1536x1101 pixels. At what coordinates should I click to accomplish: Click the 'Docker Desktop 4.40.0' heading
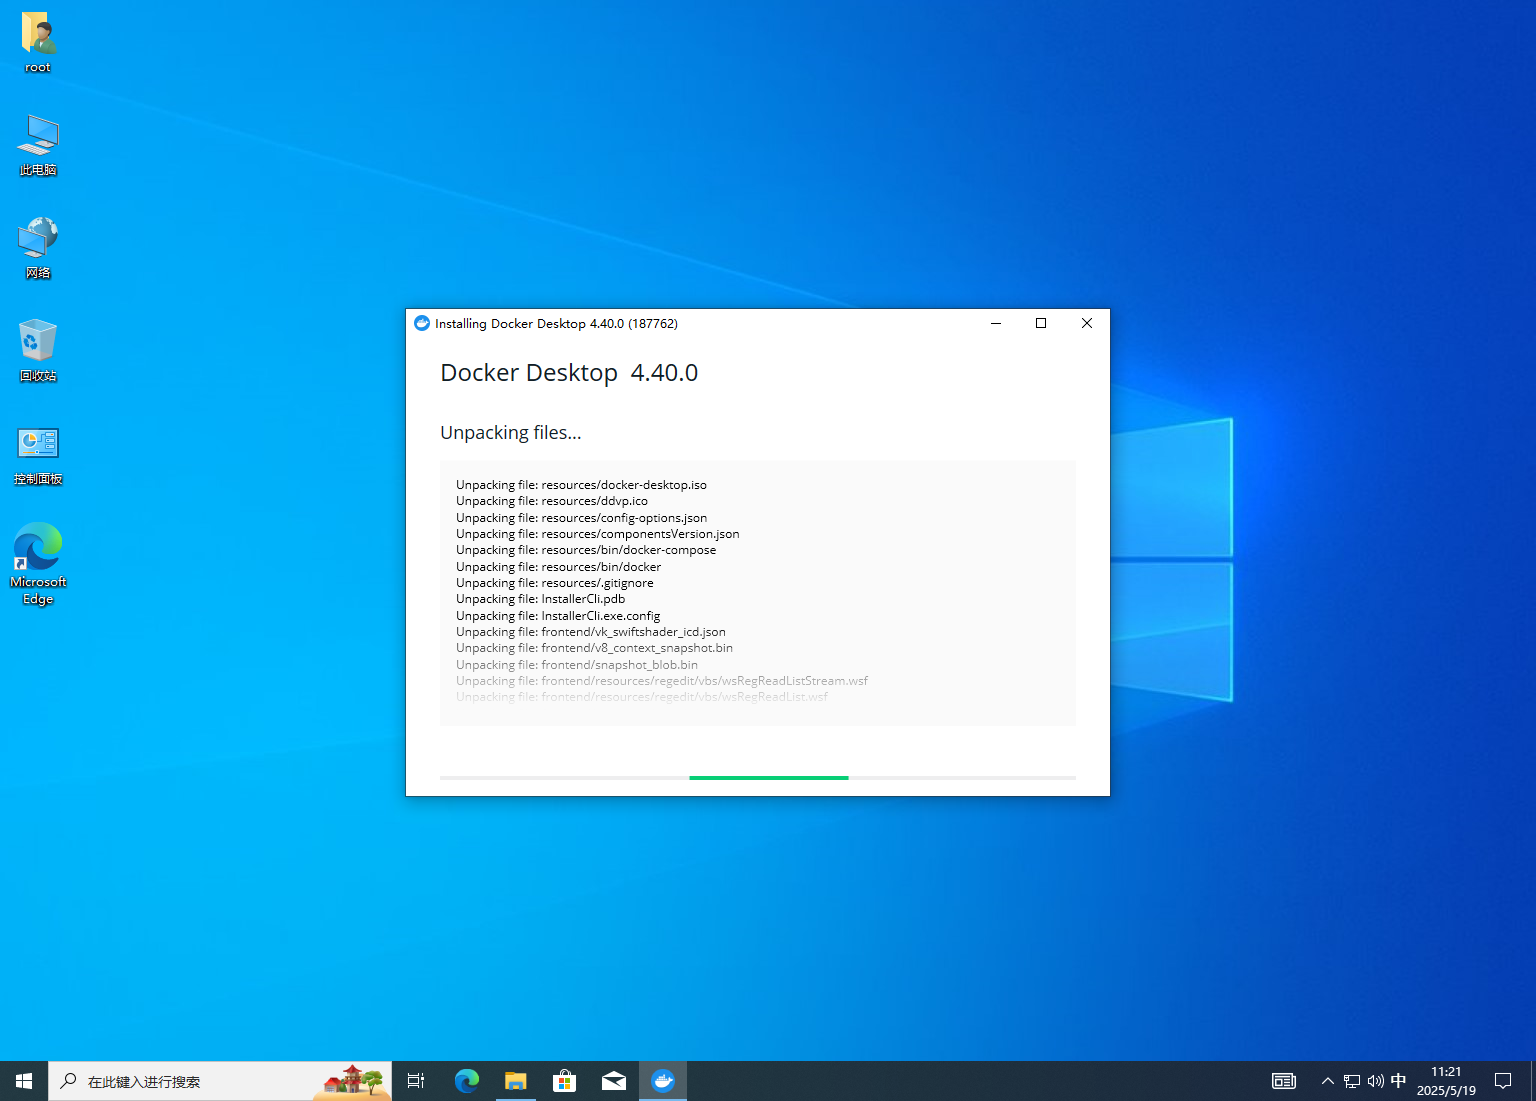click(x=569, y=373)
